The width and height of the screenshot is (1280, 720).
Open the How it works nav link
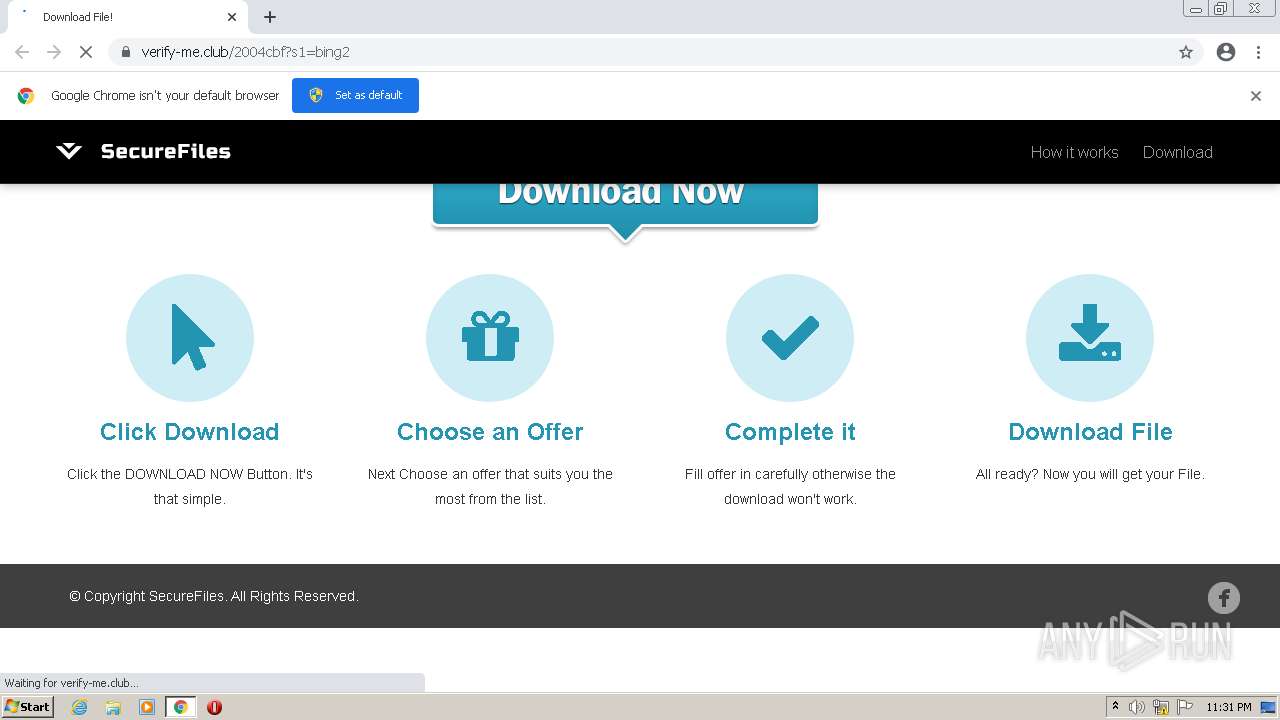(x=1074, y=152)
